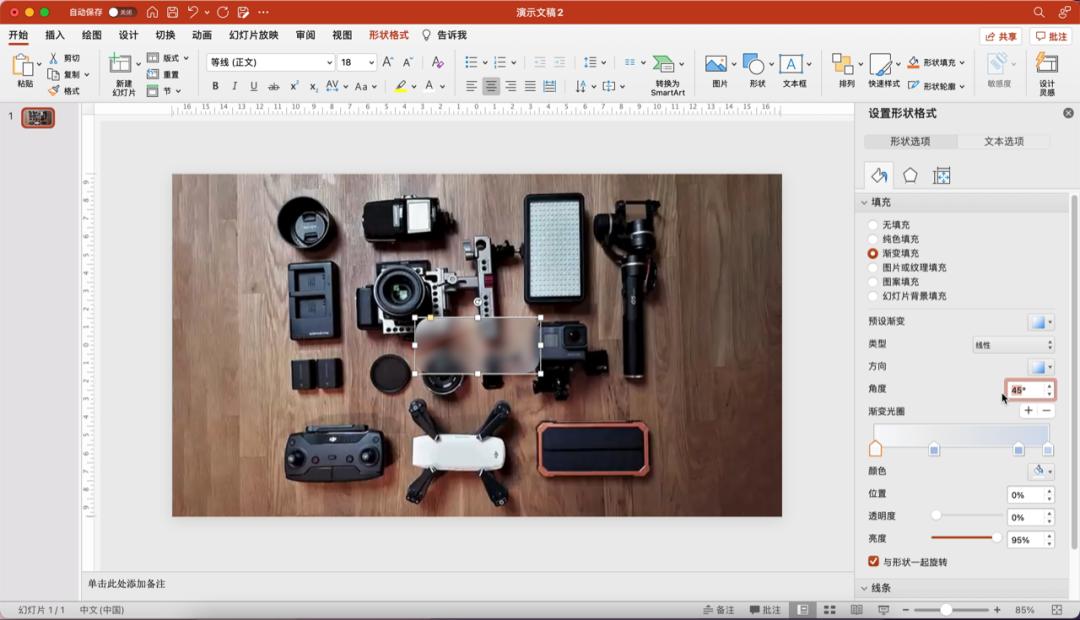This screenshot has width=1080, height=620.
Task: Click the 亮度 brightness slider handle
Action: coord(996,538)
